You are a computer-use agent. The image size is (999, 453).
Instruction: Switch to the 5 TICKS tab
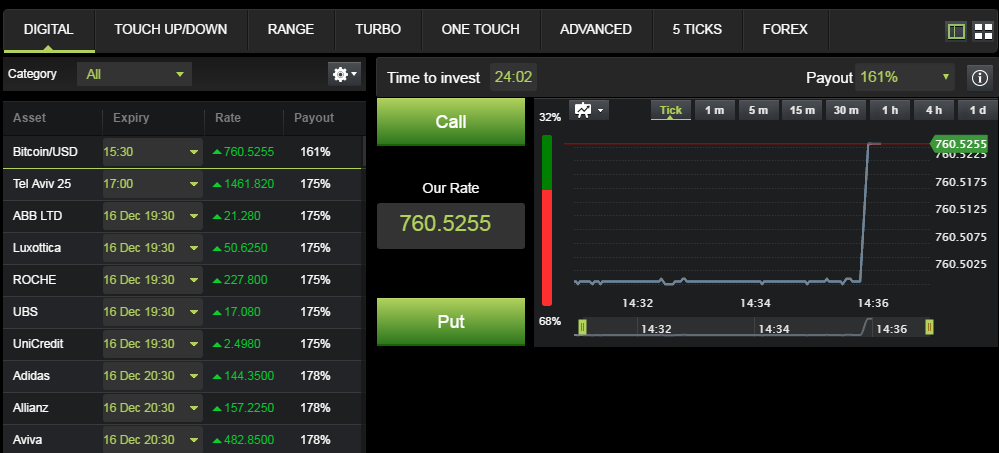pyautogui.click(x=697, y=29)
